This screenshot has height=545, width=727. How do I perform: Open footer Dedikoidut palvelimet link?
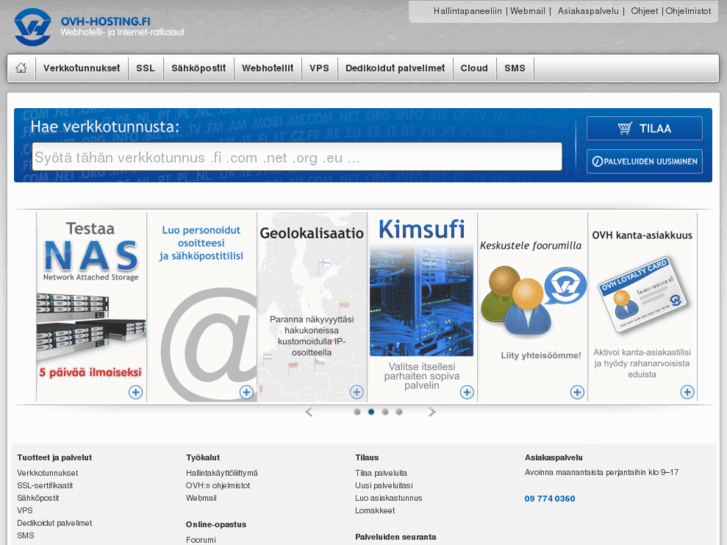[x=55, y=523]
